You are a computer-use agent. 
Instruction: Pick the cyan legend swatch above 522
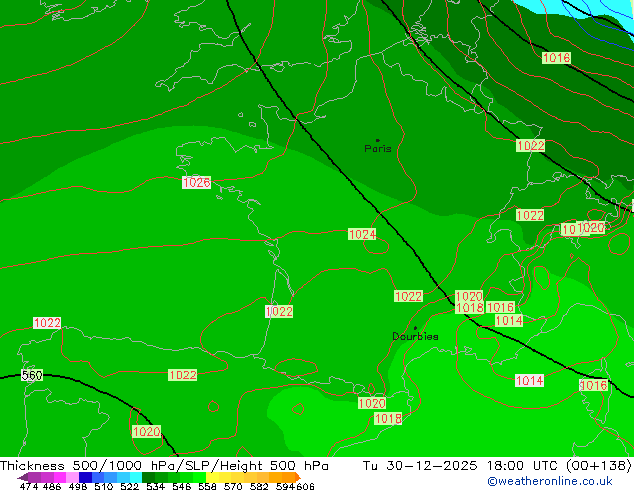[135, 477]
